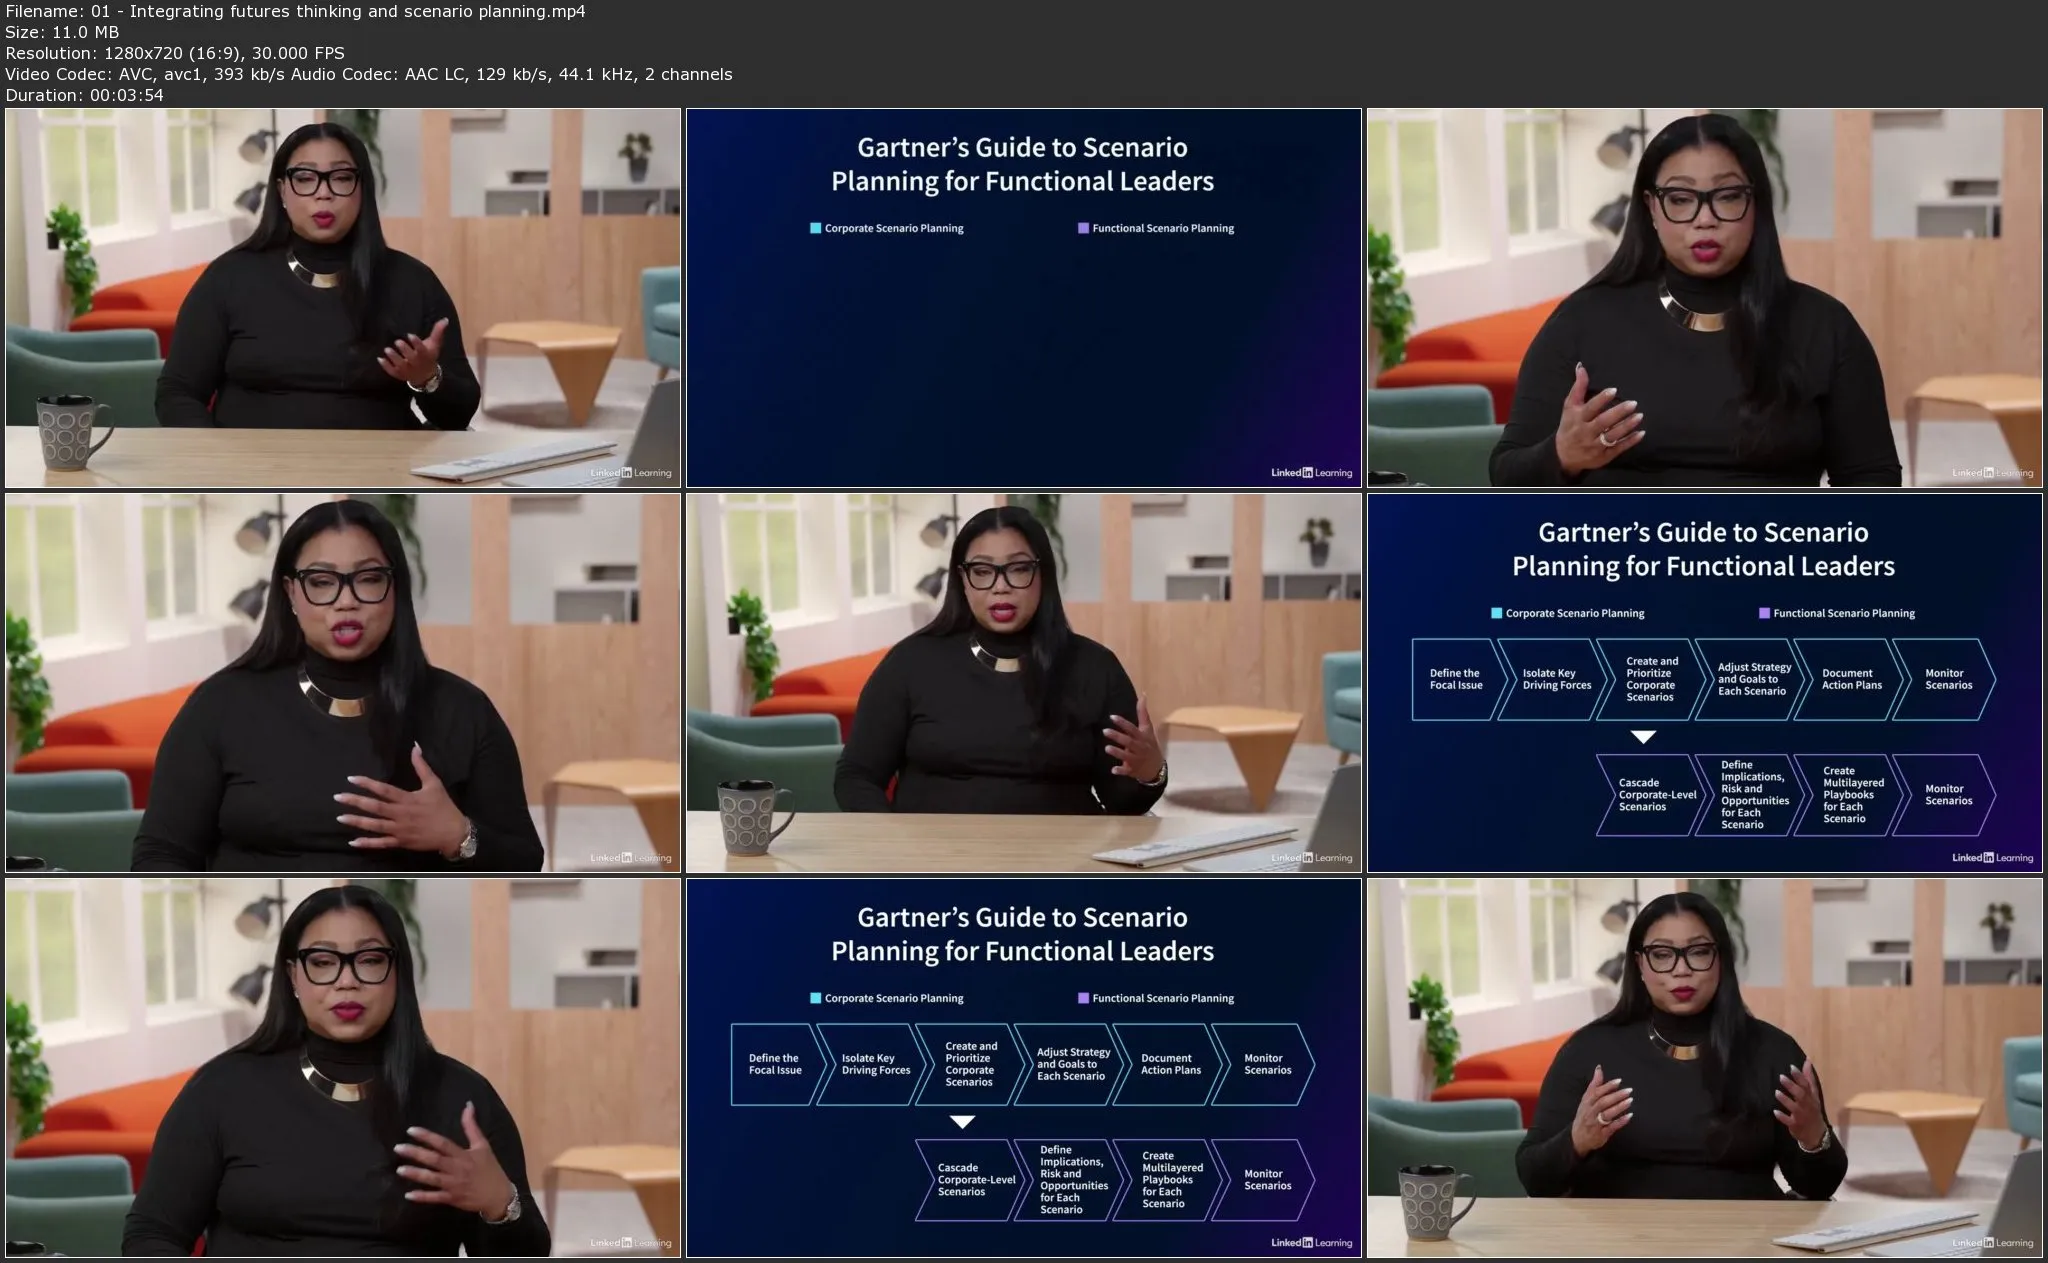The image size is (2048, 1263).
Task: Click 'Create Multilayered Playbooks' chevron in middle-row slide
Action: [1850, 796]
